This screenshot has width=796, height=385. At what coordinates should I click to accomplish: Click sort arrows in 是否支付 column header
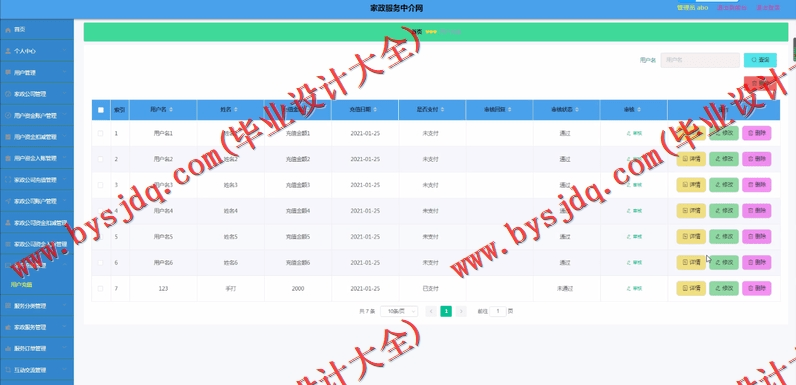[442, 110]
